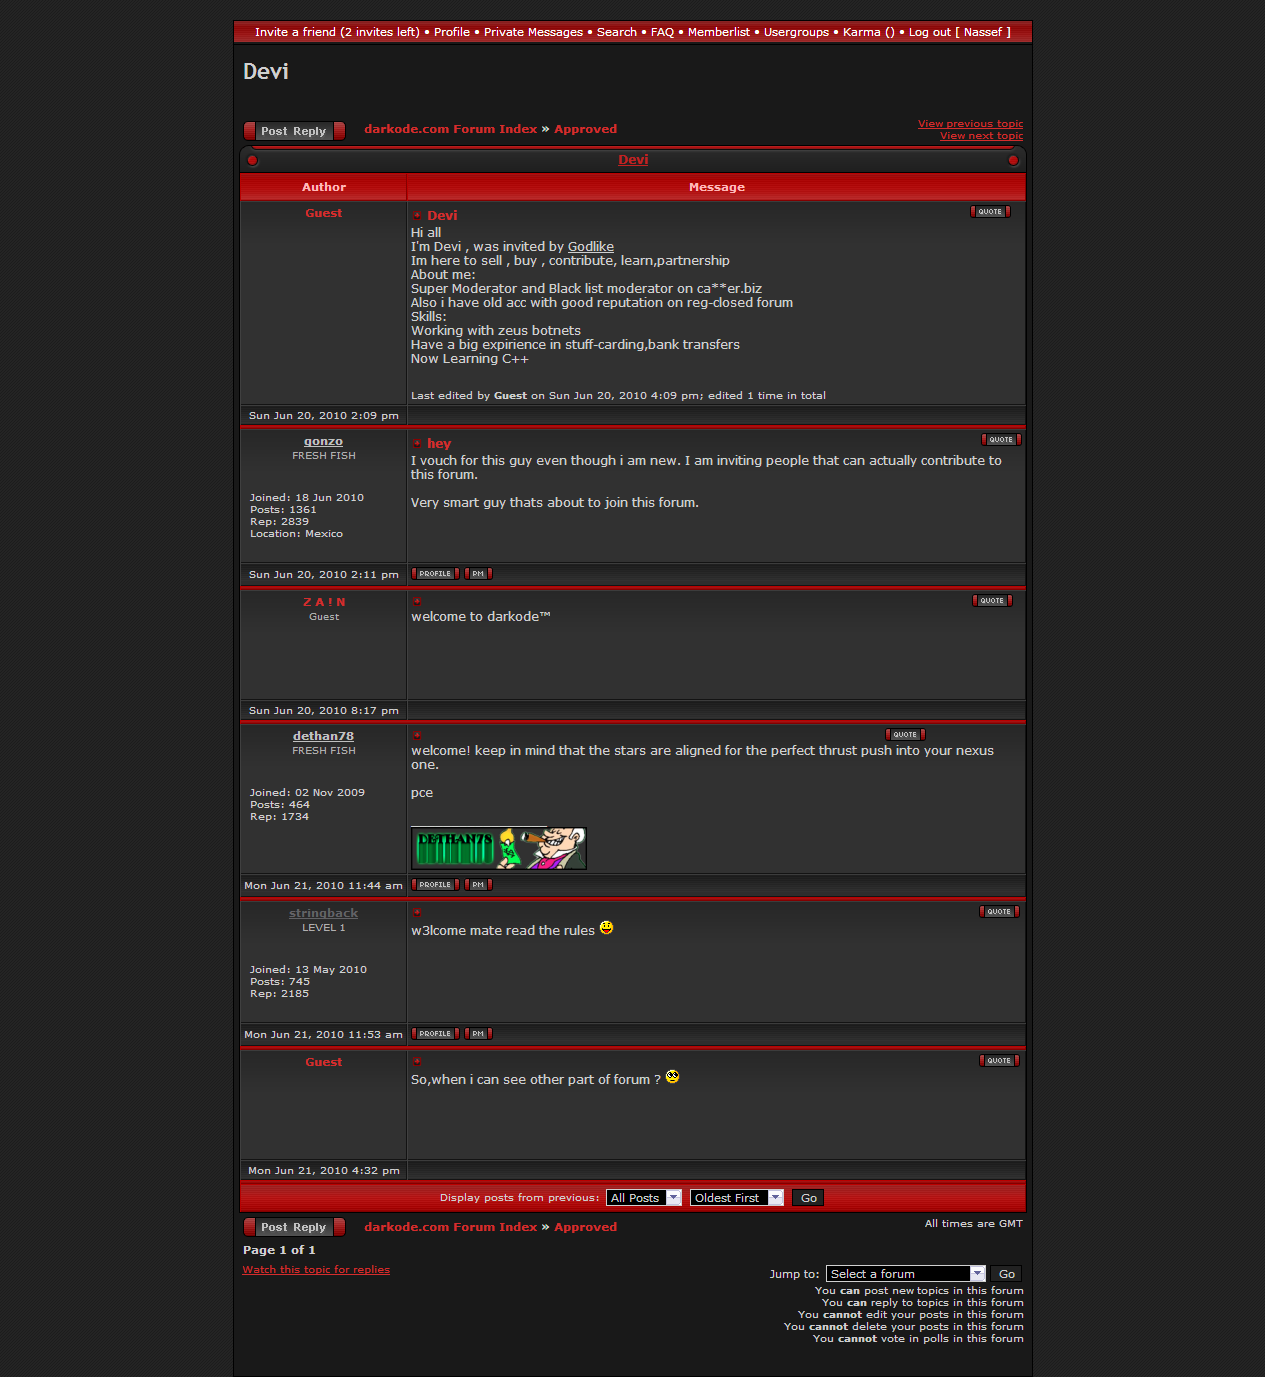Click Quote icon on Devi's first post

coord(990,212)
